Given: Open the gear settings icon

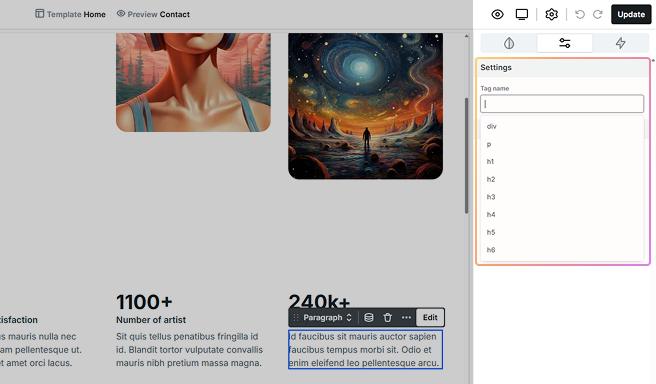Looking at the screenshot, I should pos(551,15).
